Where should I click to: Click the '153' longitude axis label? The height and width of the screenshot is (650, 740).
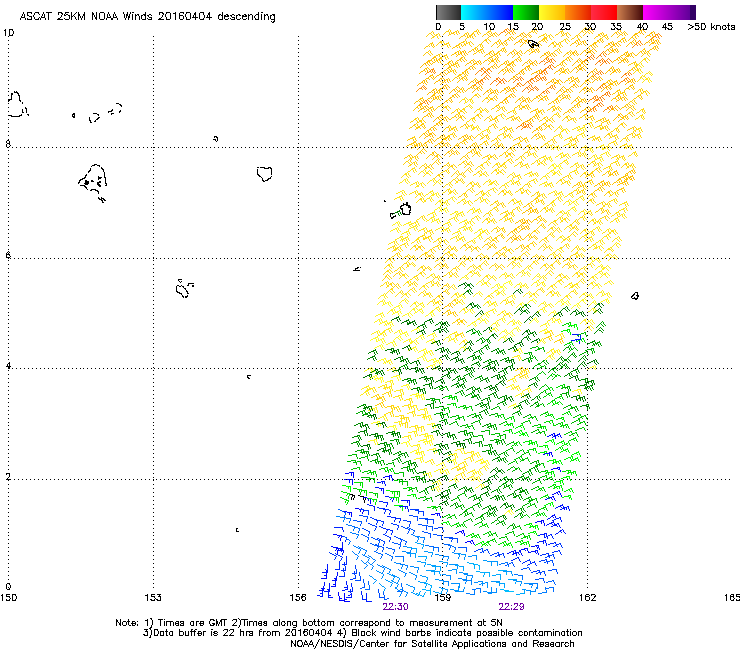[153, 598]
